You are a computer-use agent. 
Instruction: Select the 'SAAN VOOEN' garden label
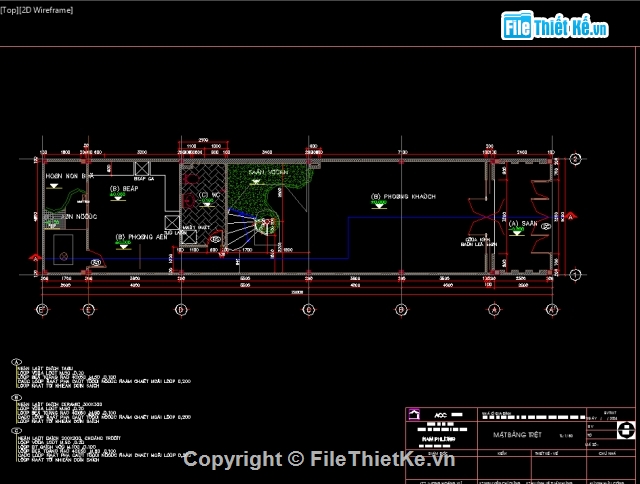[x=268, y=172]
